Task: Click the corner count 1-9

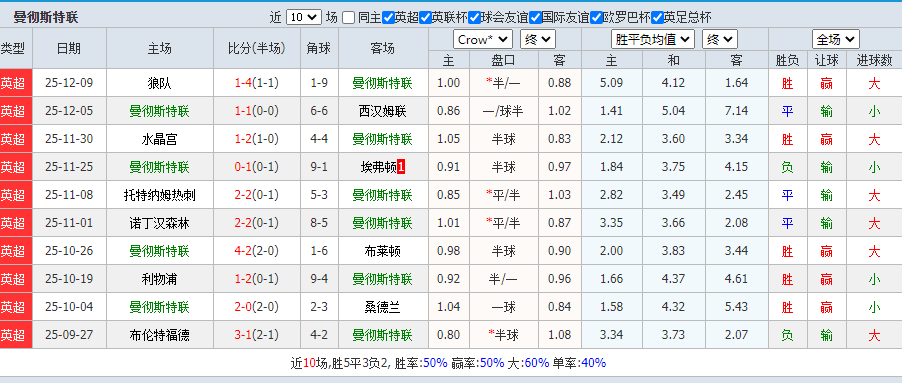Action: pyautogui.click(x=319, y=83)
